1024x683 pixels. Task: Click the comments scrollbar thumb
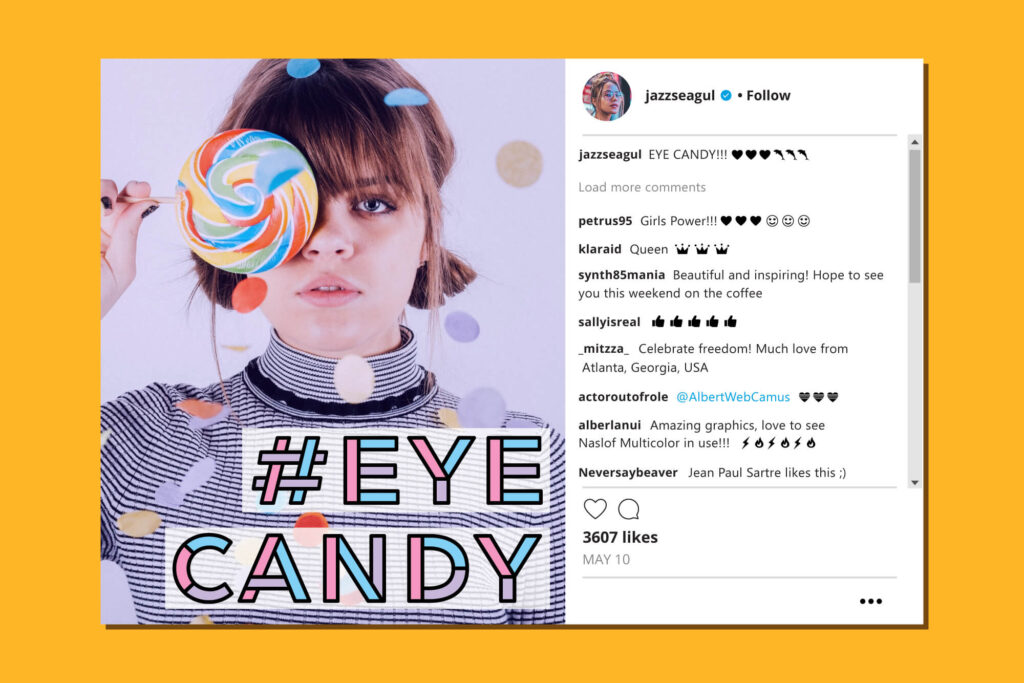click(x=915, y=216)
